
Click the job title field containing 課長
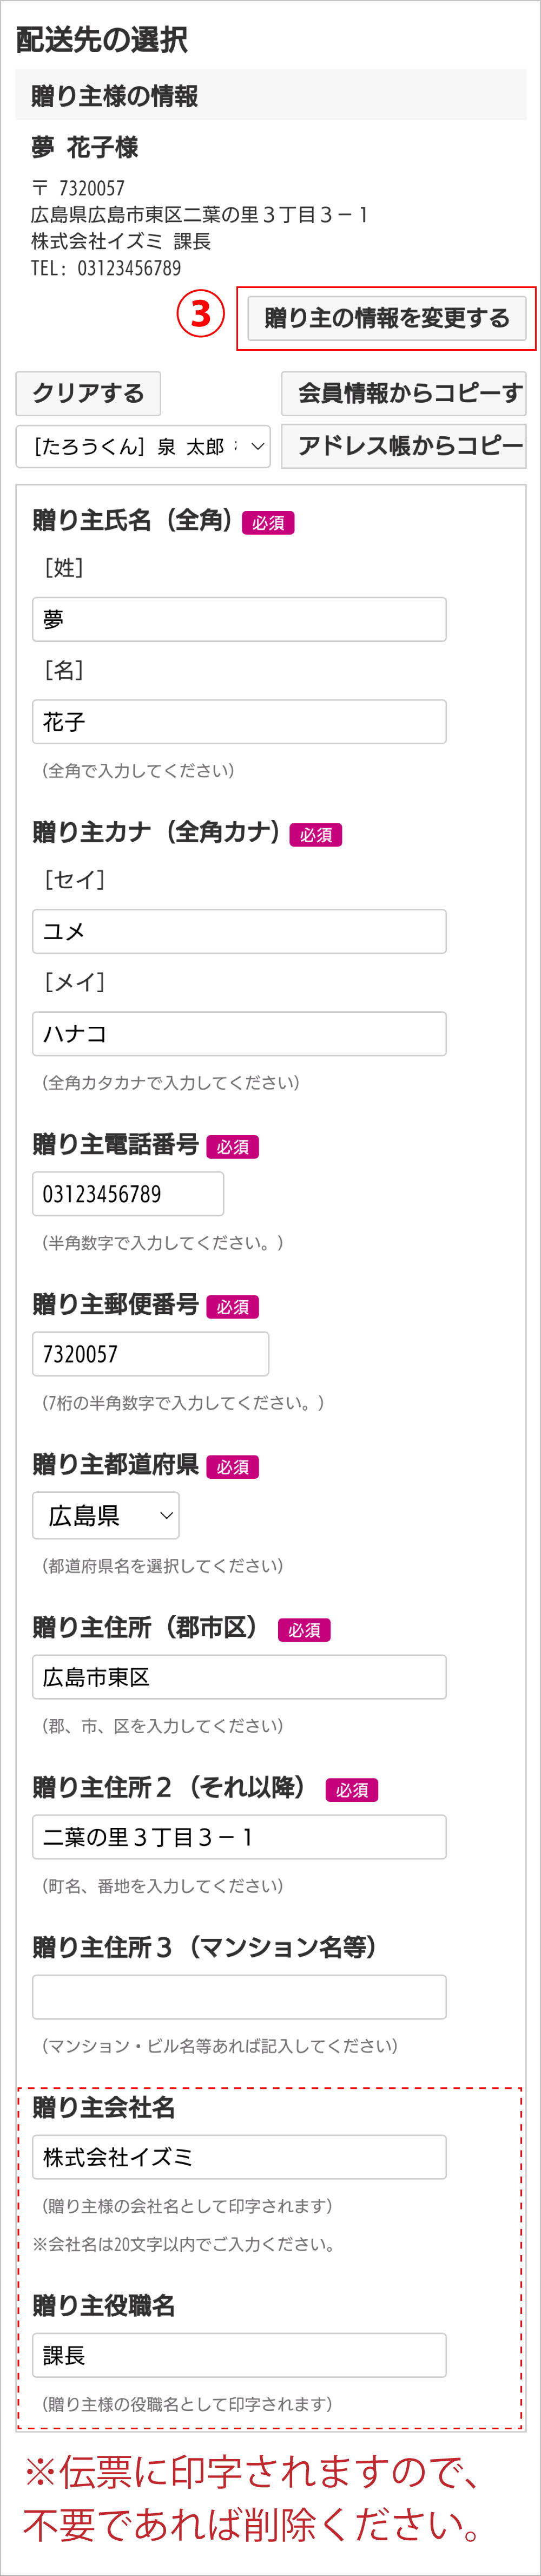pos(239,2355)
